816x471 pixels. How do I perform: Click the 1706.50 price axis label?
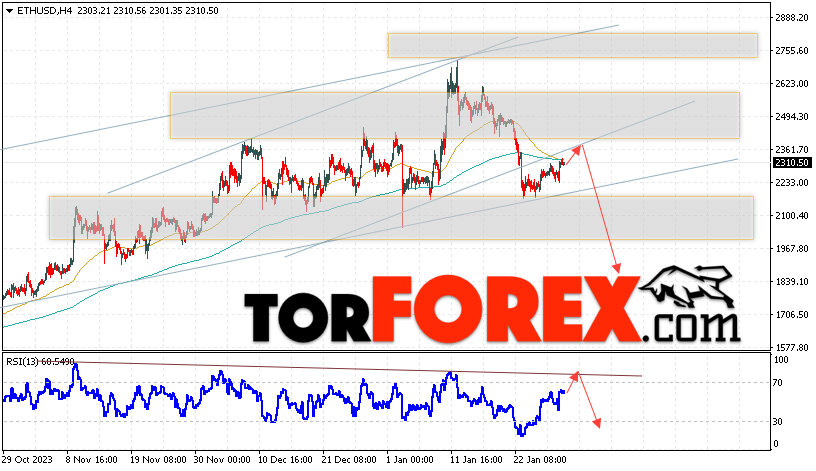[792, 315]
